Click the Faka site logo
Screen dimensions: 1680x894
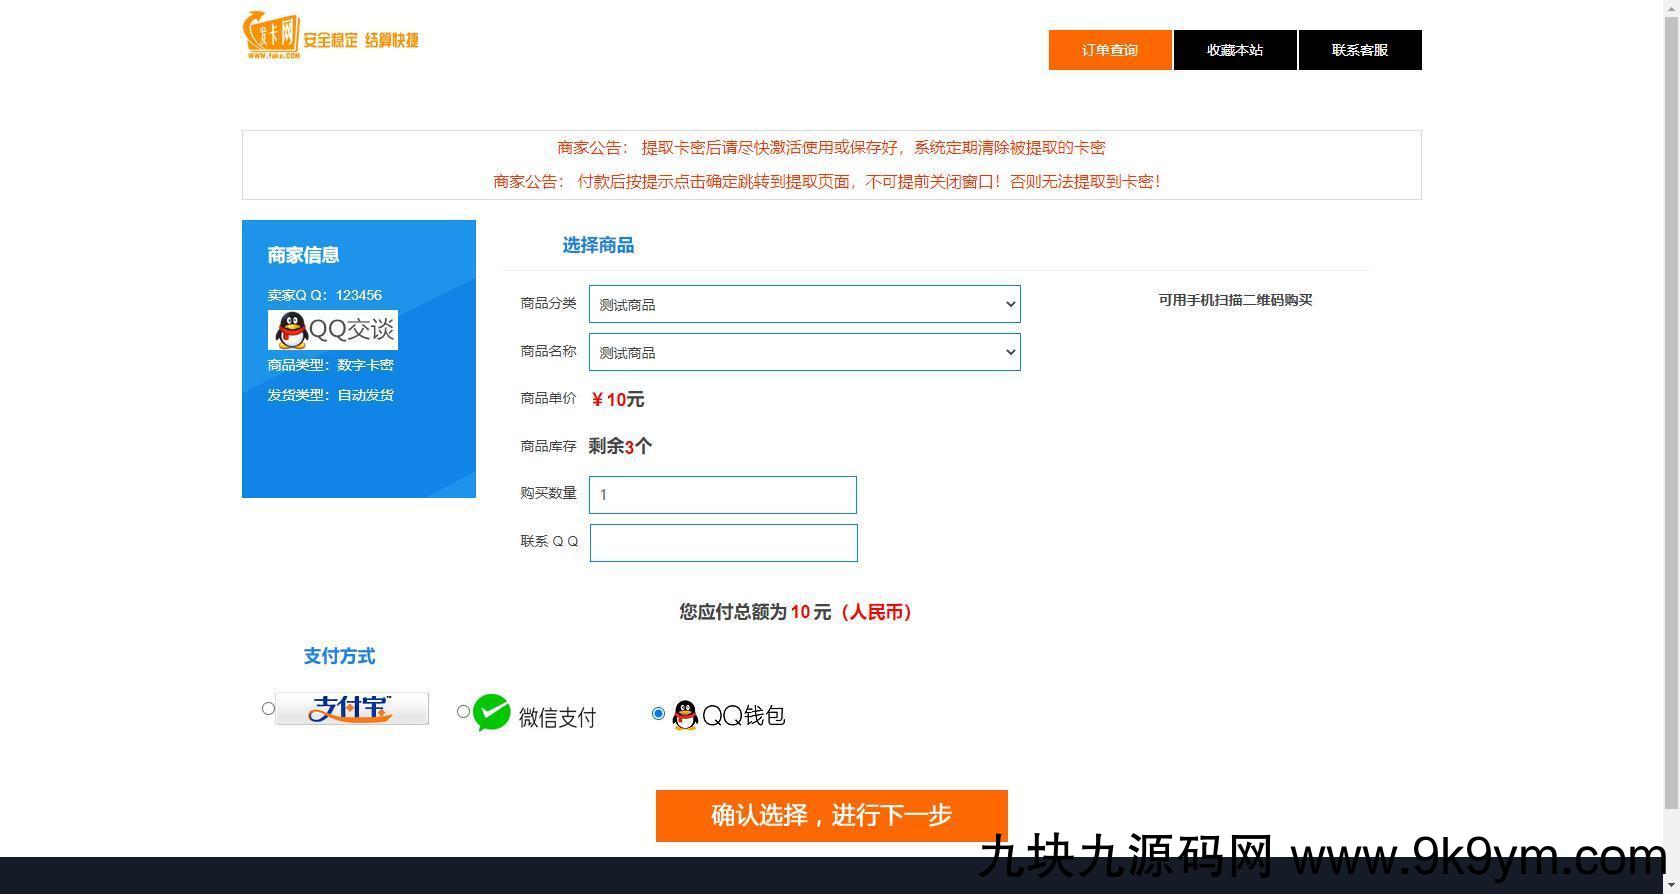pyautogui.click(x=271, y=36)
